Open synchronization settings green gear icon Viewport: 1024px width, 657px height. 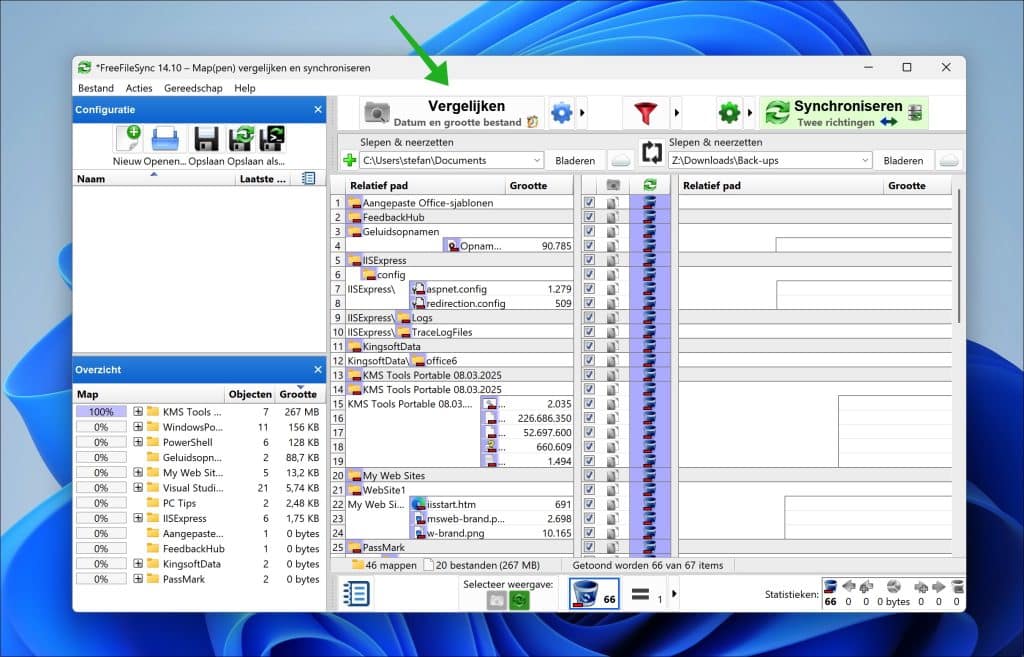point(729,113)
